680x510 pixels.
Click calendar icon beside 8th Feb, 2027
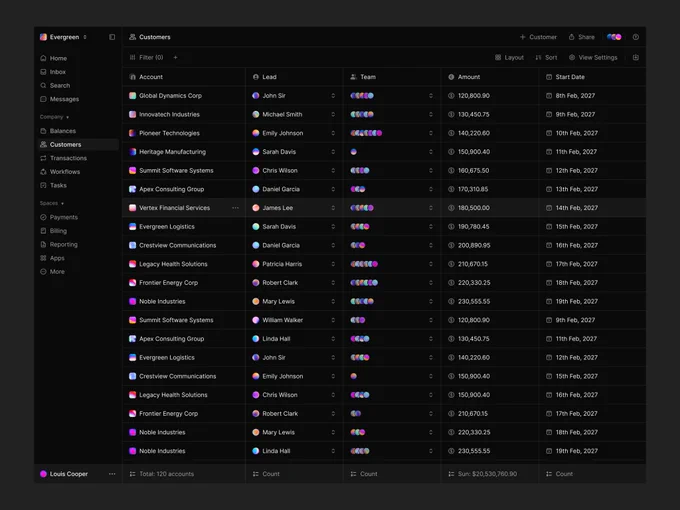(549, 96)
